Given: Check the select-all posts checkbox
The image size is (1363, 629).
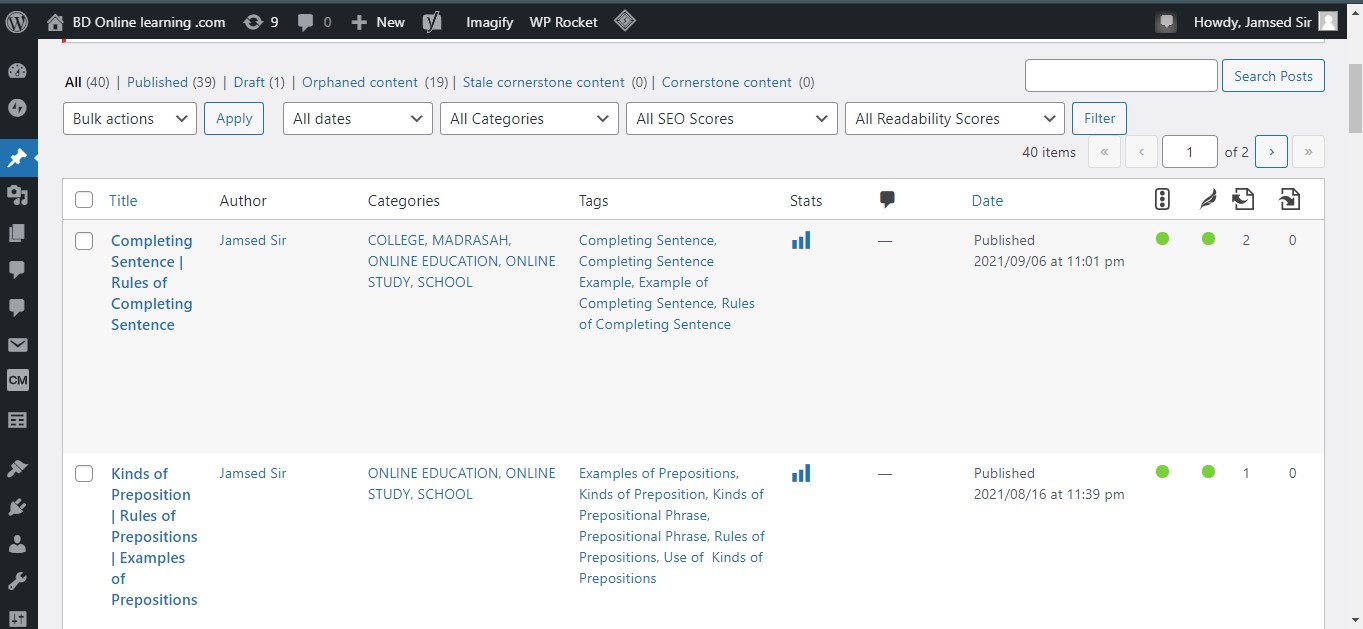Looking at the screenshot, I should 84,199.
